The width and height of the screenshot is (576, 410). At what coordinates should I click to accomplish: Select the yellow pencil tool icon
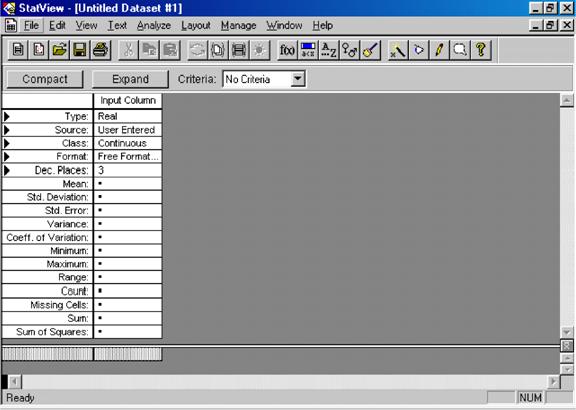[439, 50]
